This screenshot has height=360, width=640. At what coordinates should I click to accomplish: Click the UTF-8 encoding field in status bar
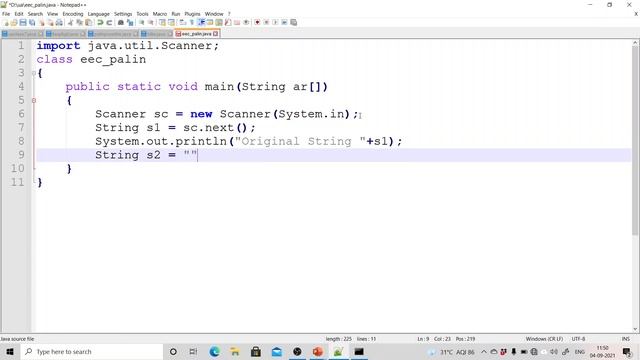578,339
